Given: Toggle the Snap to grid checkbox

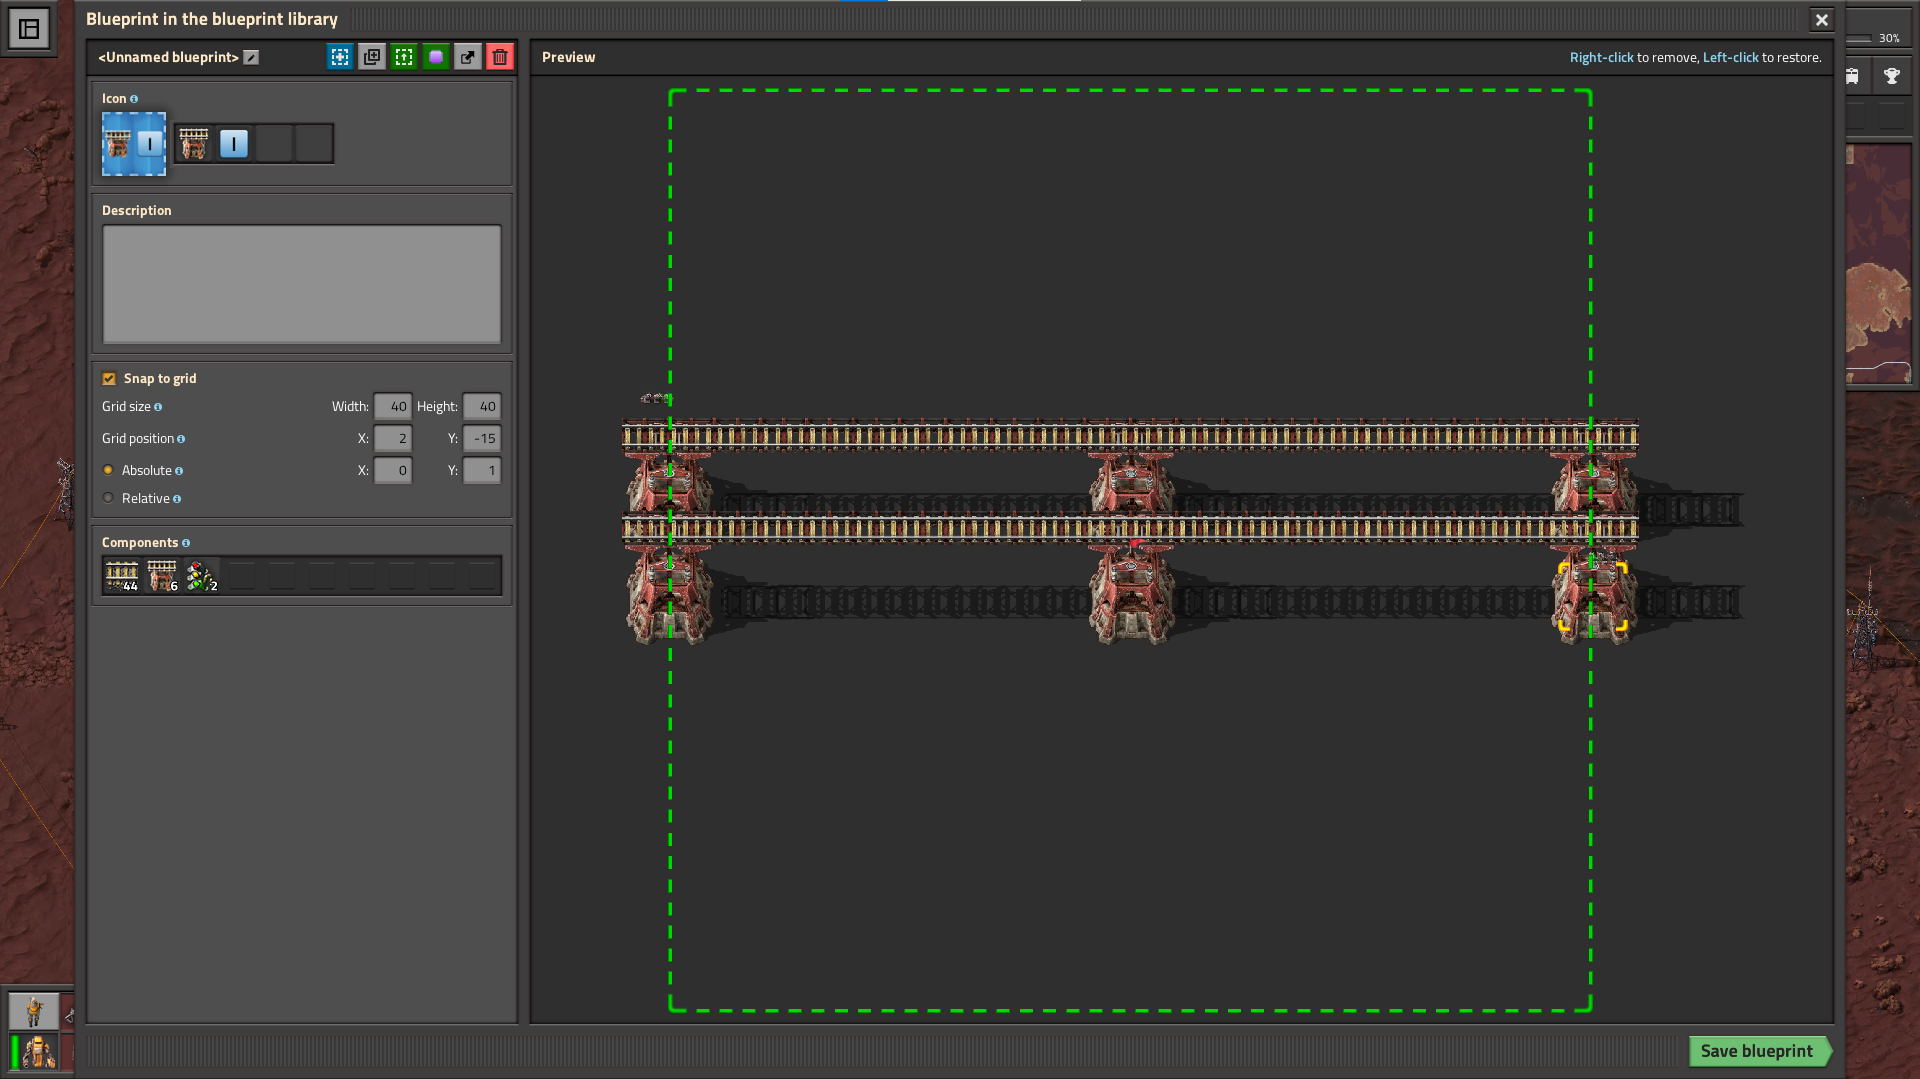Looking at the screenshot, I should coord(109,379).
